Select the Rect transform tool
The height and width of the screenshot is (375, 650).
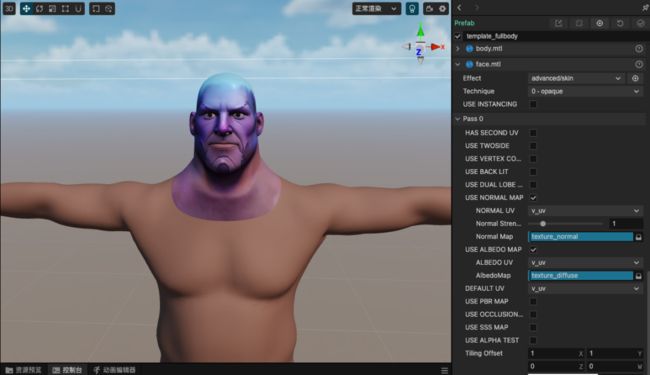[x=65, y=9]
